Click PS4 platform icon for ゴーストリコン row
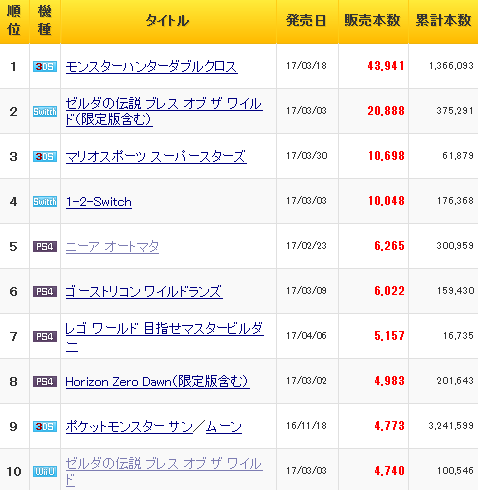Screen dimensions: 478x490 (x=45, y=292)
